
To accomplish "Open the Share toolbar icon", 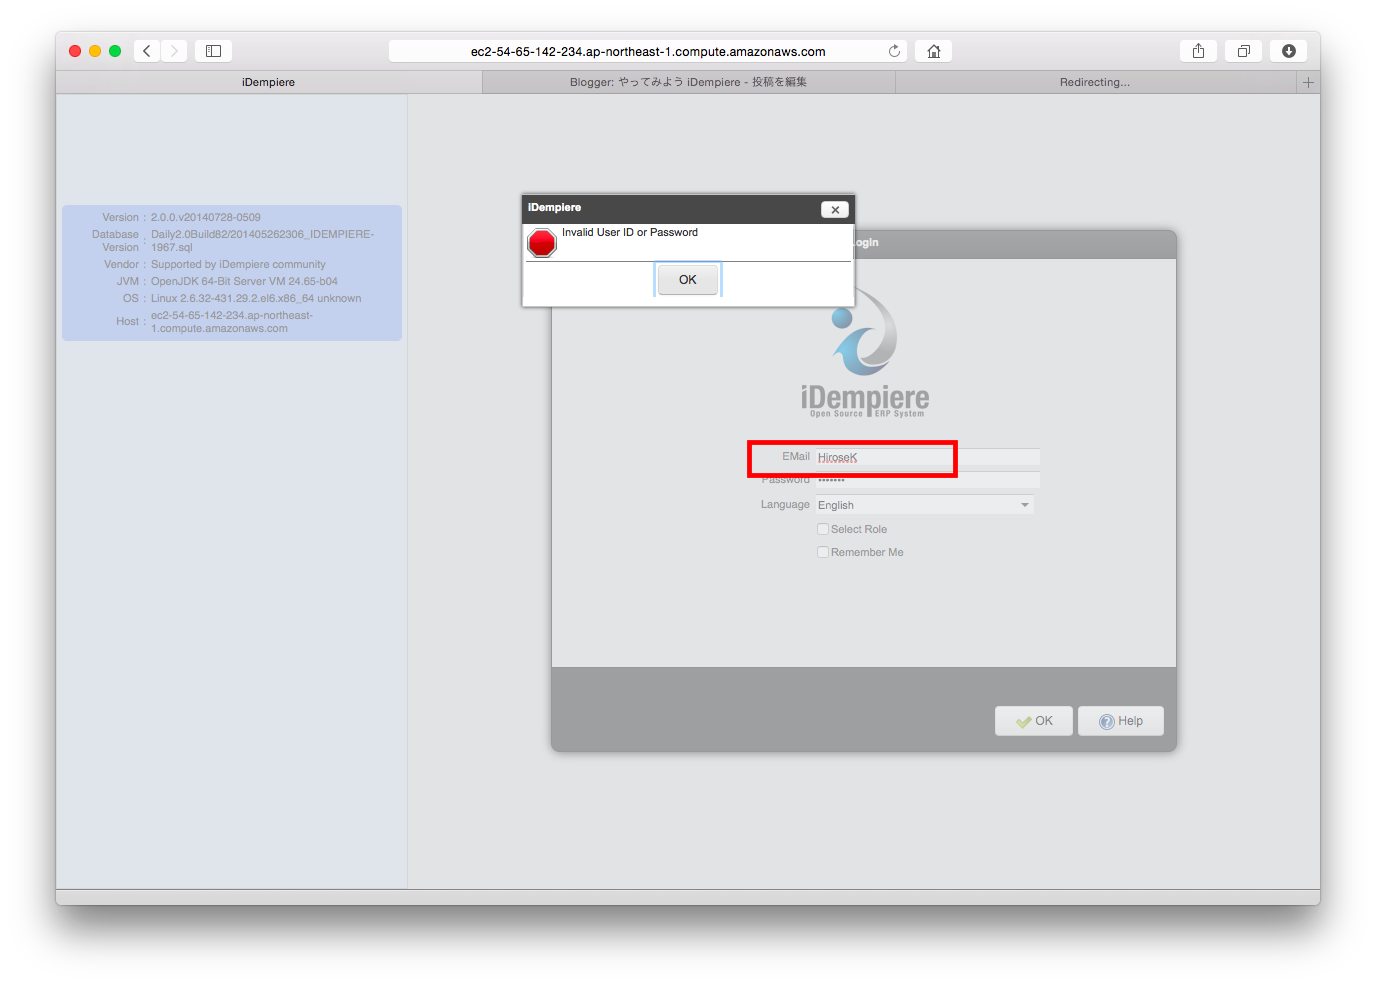I will (1198, 51).
